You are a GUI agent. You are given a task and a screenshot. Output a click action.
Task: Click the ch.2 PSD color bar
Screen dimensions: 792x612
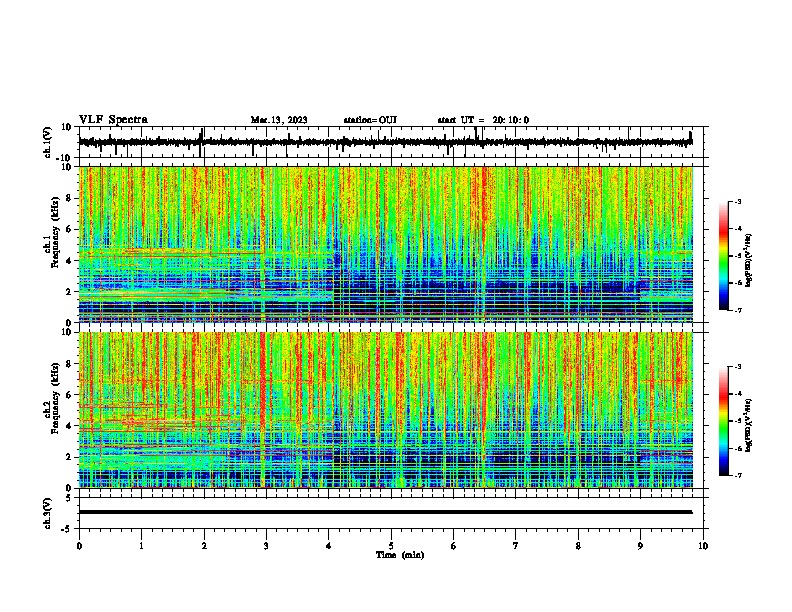724,421
